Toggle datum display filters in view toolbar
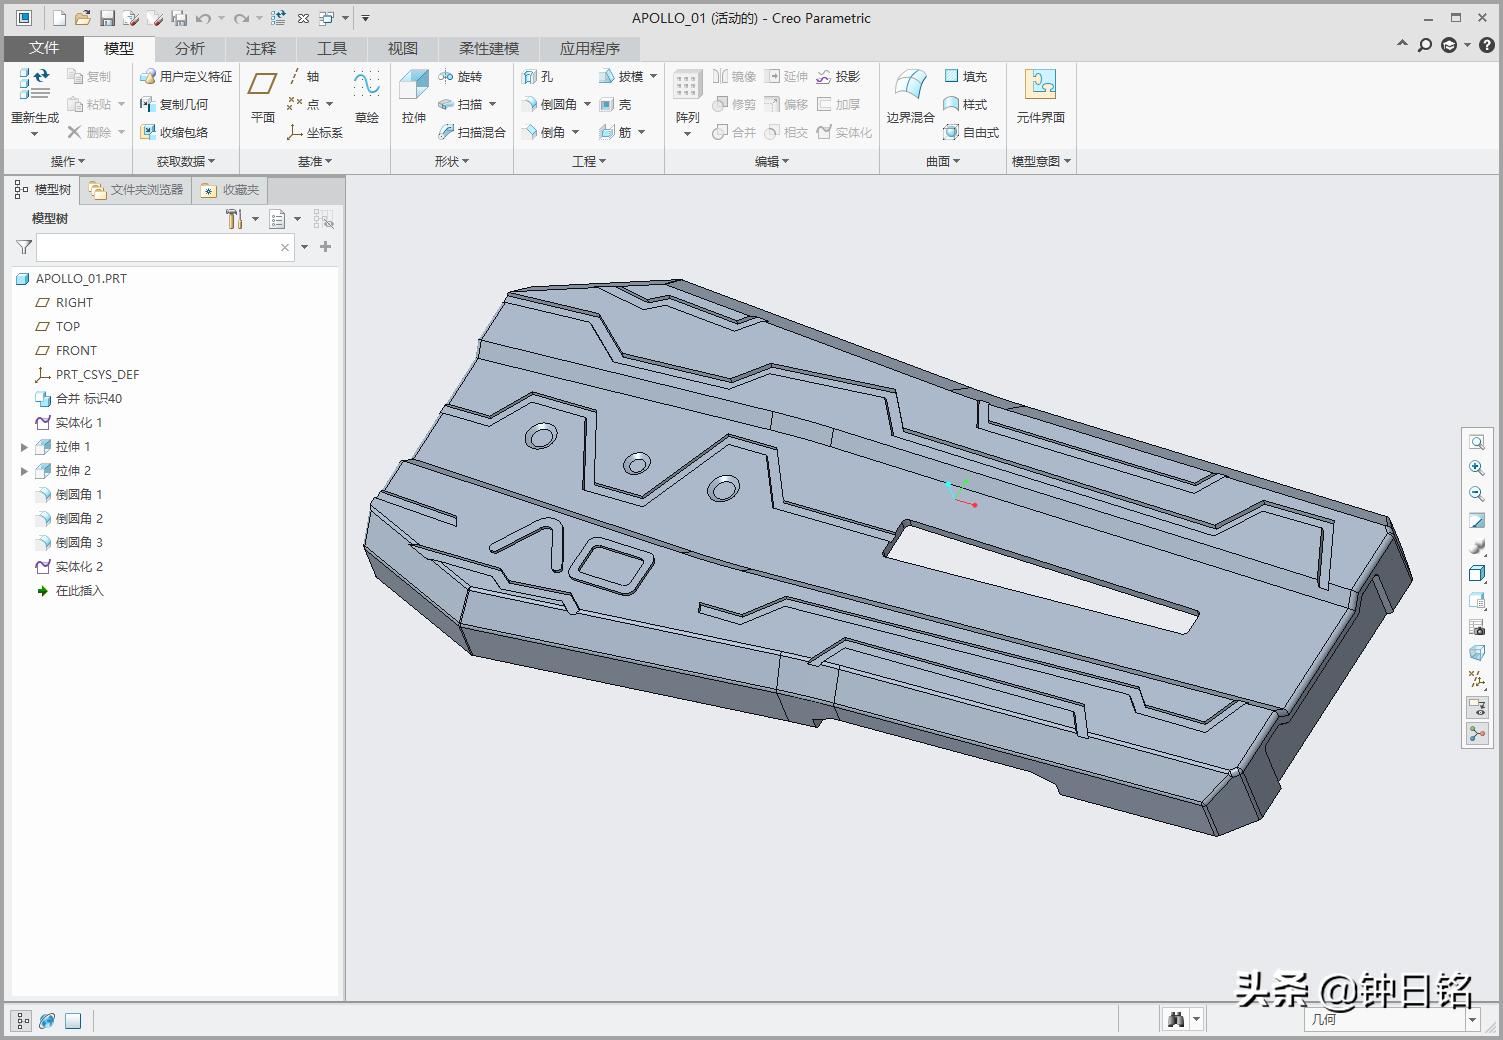 (1477, 680)
